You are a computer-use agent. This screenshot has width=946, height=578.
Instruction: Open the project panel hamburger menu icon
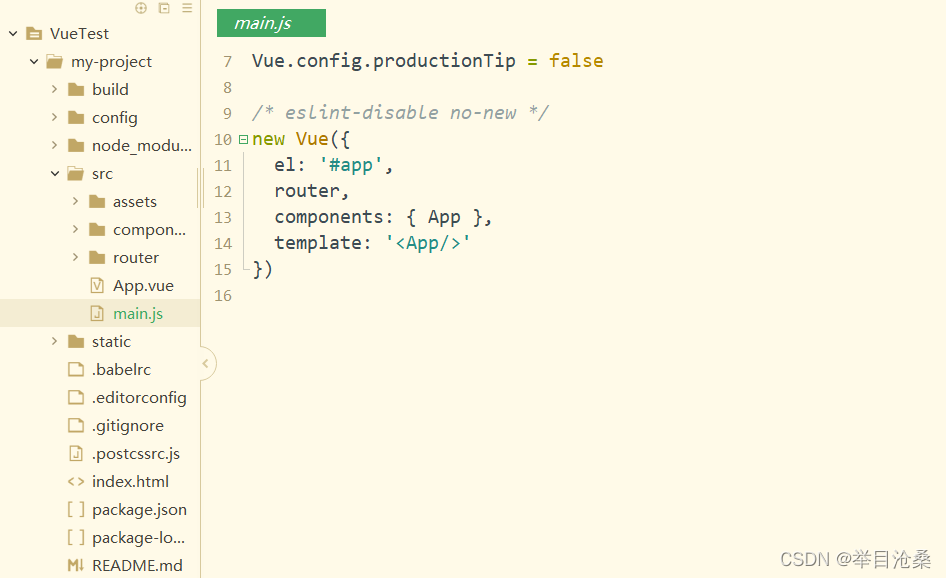pos(187,8)
